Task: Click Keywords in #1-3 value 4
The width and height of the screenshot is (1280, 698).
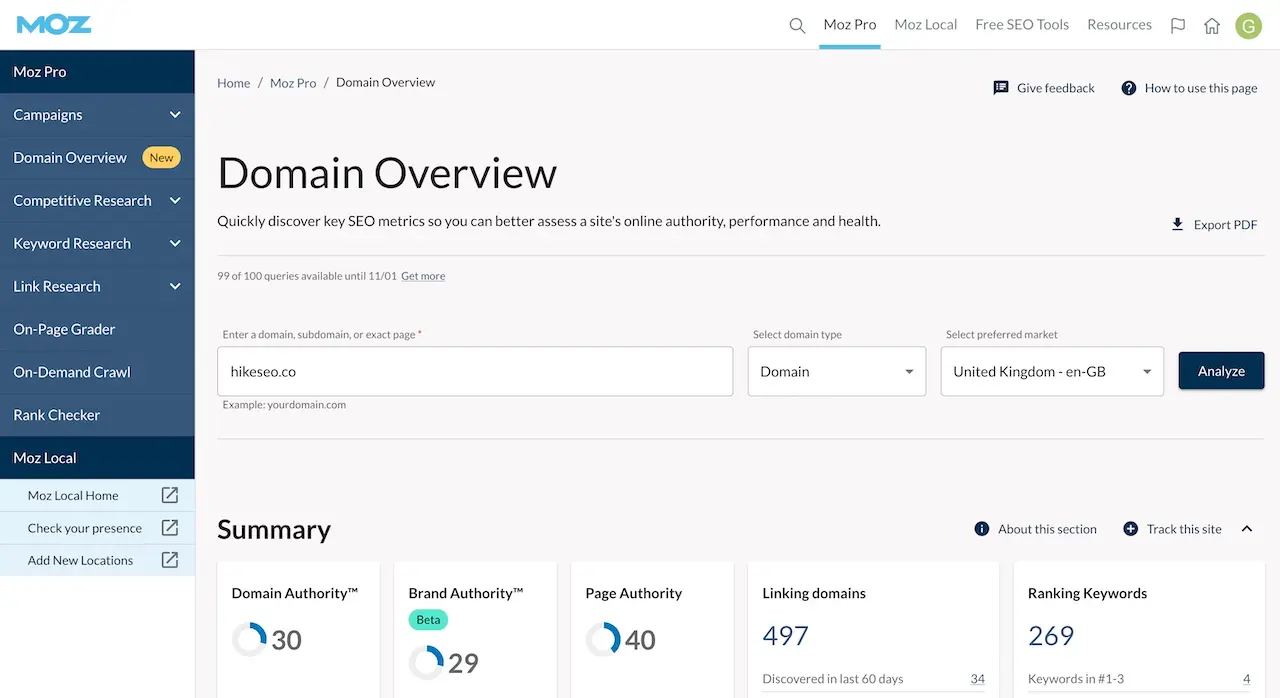Action: (1246, 679)
